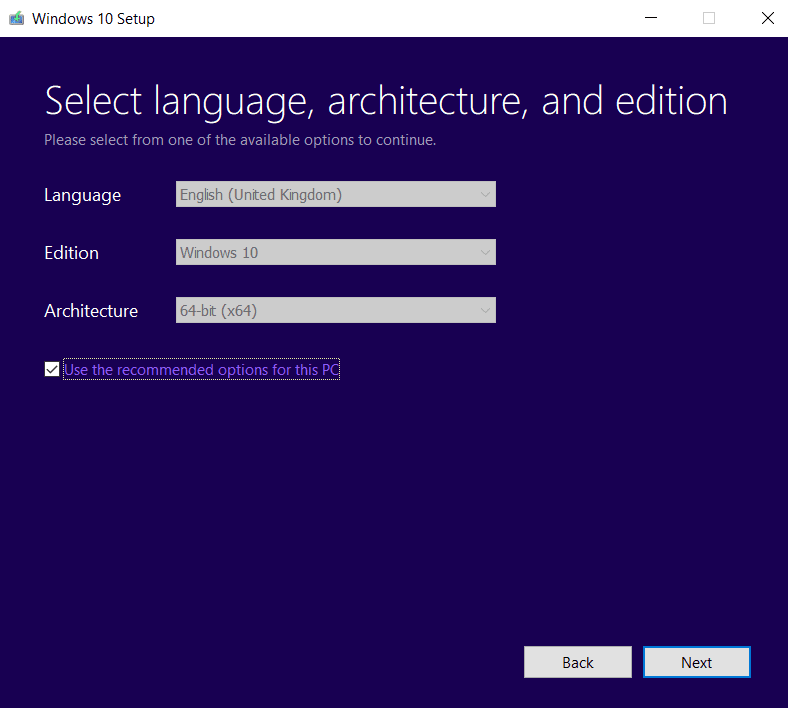Image resolution: width=788 pixels, height=708 pixels.
Task: Uncheck Use the recommended options checkbox
Action: point(52,369)
